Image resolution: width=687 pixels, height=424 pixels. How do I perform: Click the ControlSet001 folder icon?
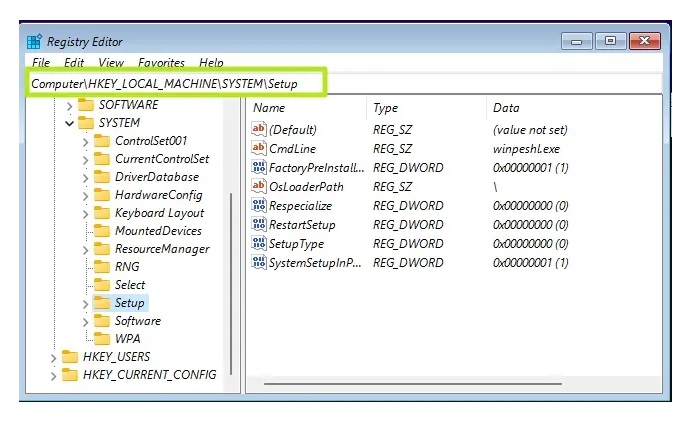[102, 141]
